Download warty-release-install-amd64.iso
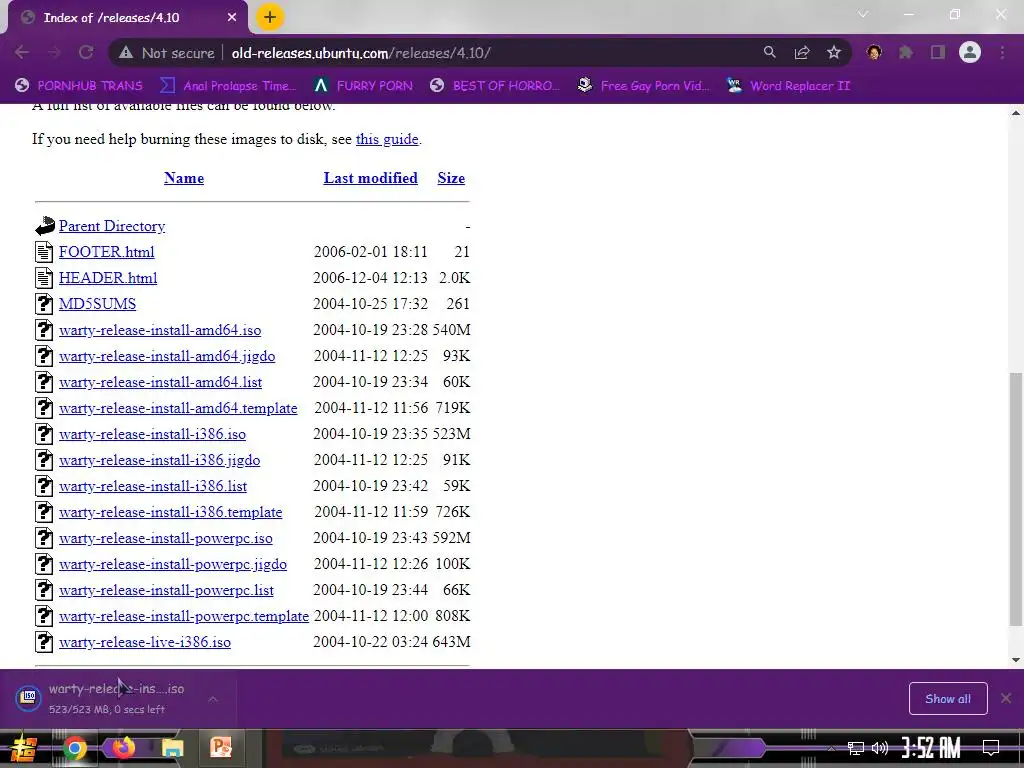Viewport: 1024px width, 768px height. point(160,330)
